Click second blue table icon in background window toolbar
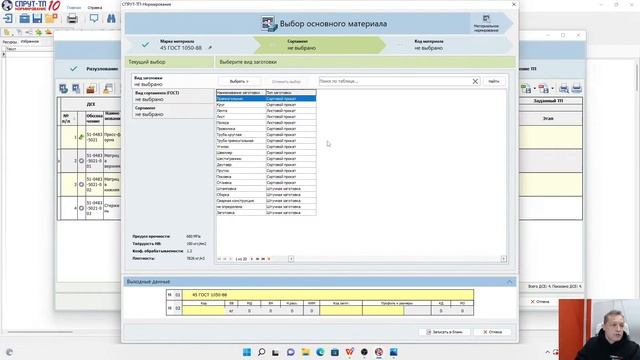This screenshot has height=360, width=640. tap(76, 88)
